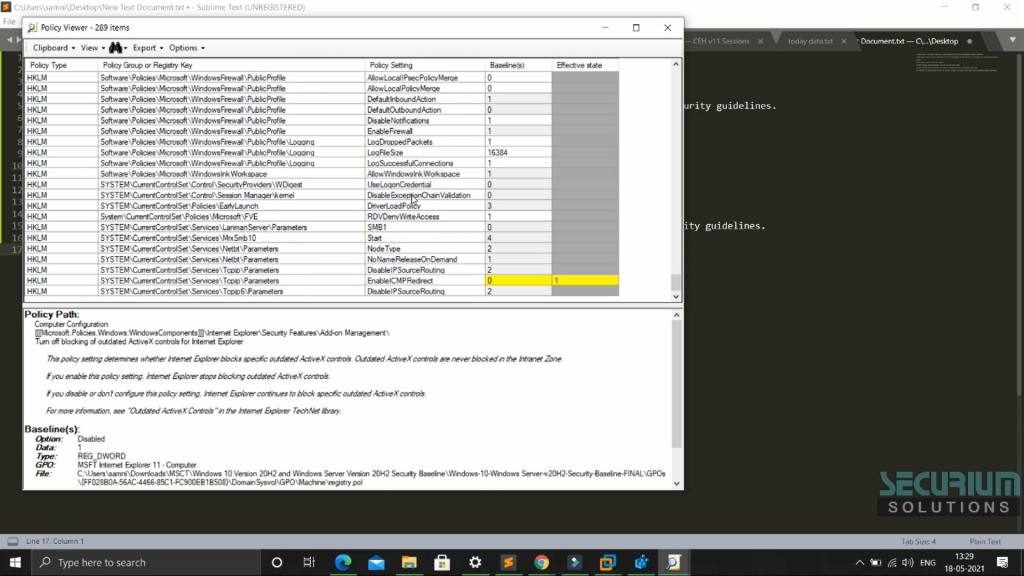The width and height of the screenshot is (1024, 576).
Task: Click the details pane scrollbar up arrow
Action: coord(677,315)
